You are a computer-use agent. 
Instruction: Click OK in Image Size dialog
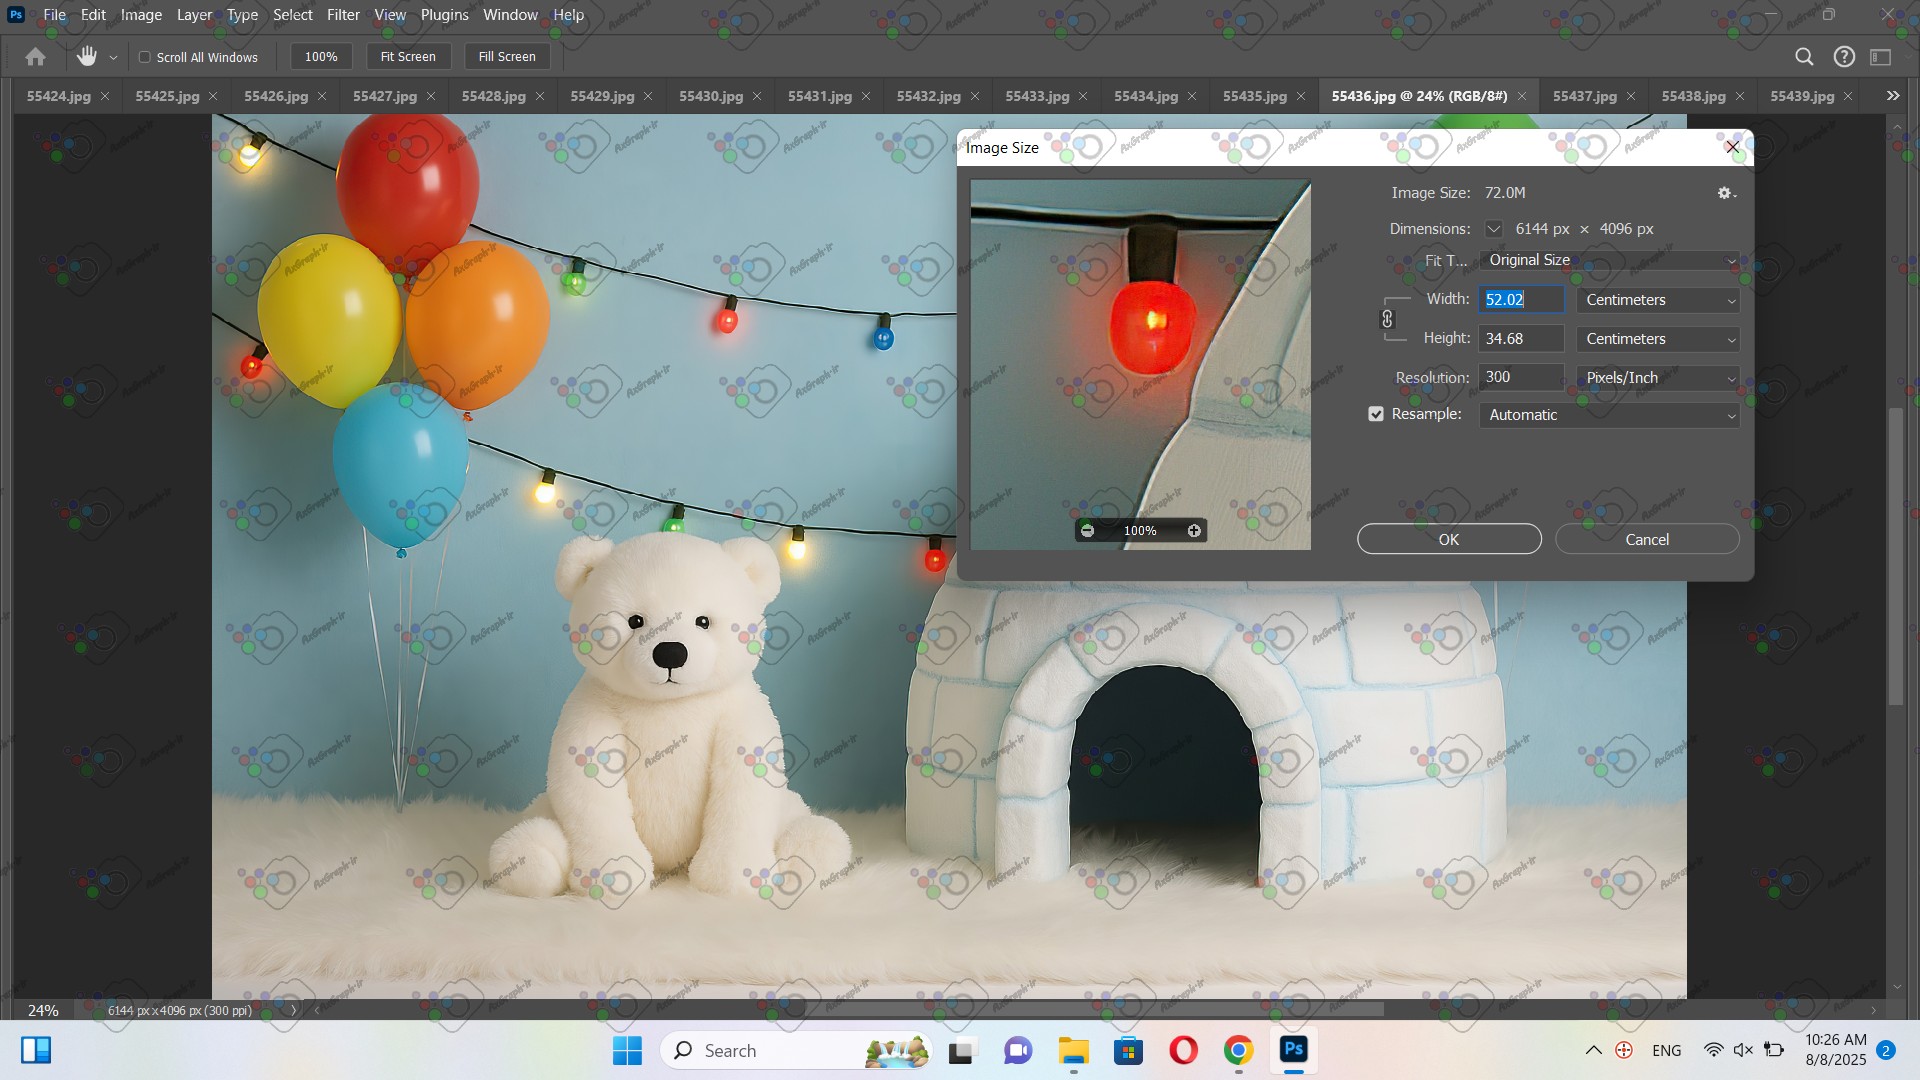1448,539
